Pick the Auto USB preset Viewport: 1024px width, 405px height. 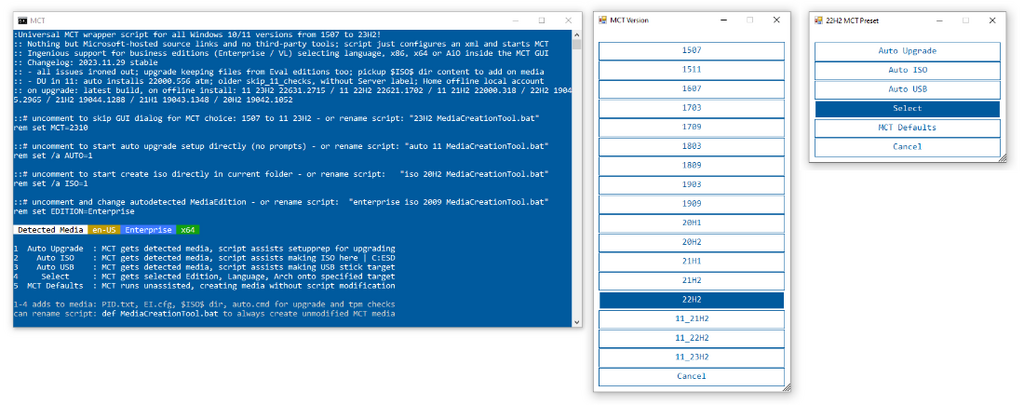[x=908, y=89]
